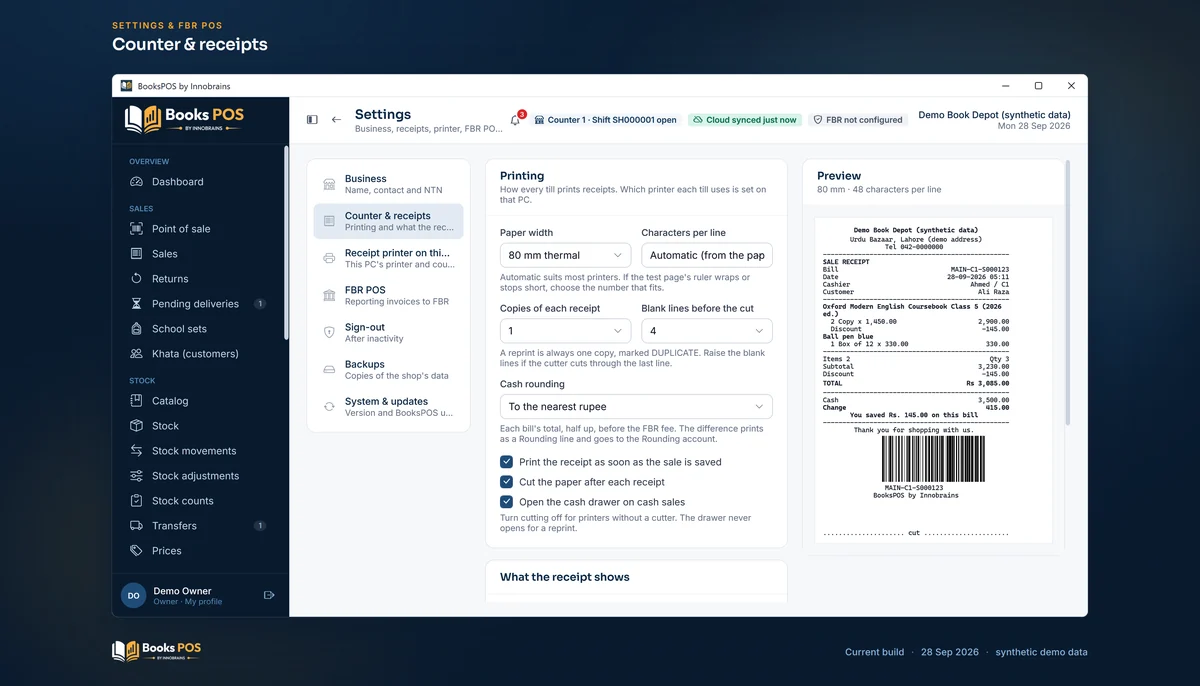Viewport: 1200px width, 686px height.
Task: Click Counter 1 shift open status
Action: pos(606,120)
